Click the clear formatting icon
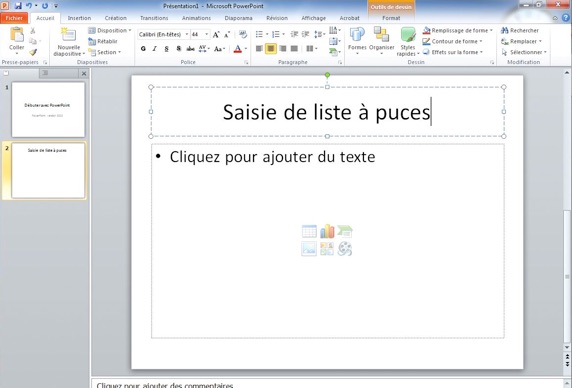The width and height of the screenshot is (572, 388). tap(243, 35)
